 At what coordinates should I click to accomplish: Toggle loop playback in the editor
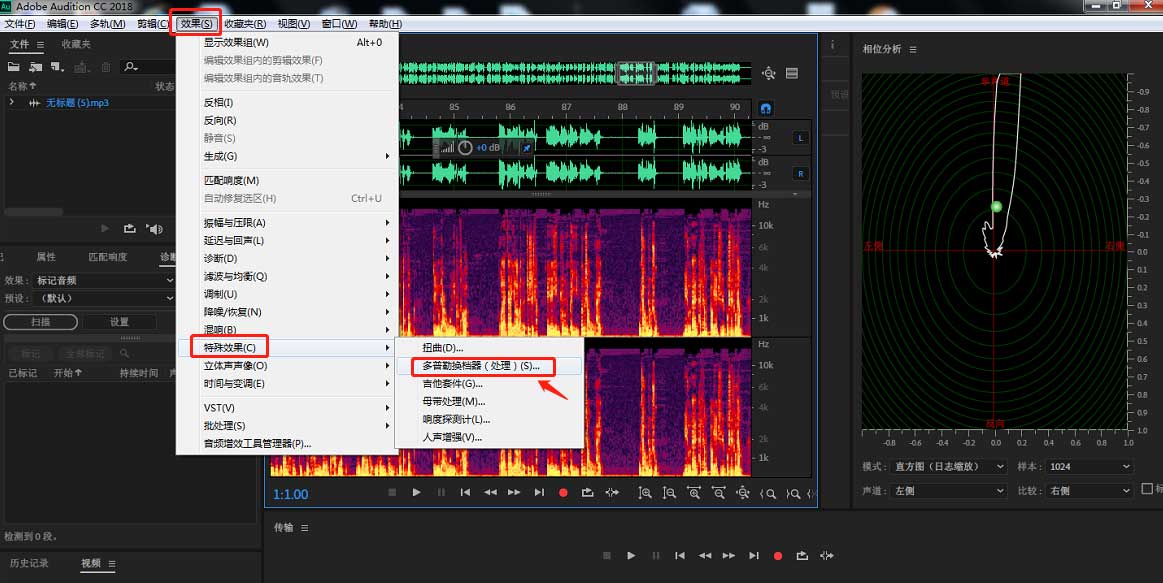pyautogui.click(x=587, y=492)
